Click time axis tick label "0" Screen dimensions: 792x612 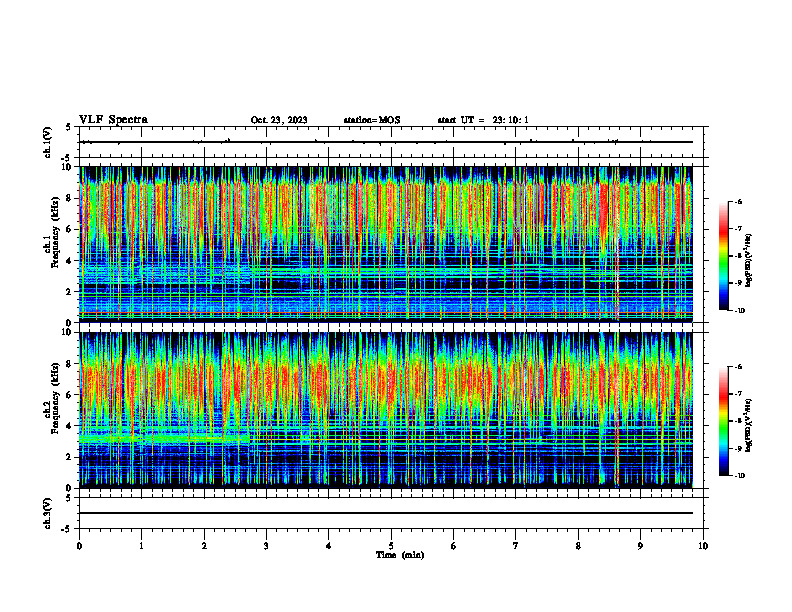[79, 546]
